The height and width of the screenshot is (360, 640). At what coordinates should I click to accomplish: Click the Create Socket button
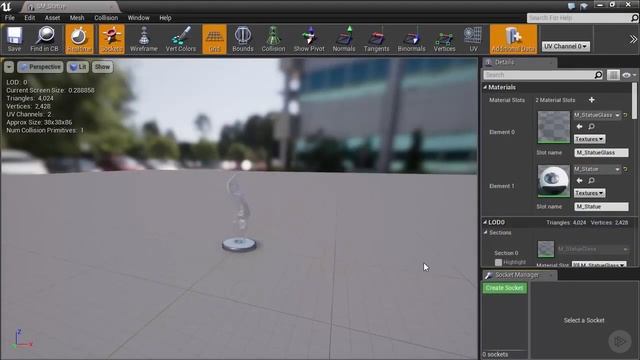point(504,288)
